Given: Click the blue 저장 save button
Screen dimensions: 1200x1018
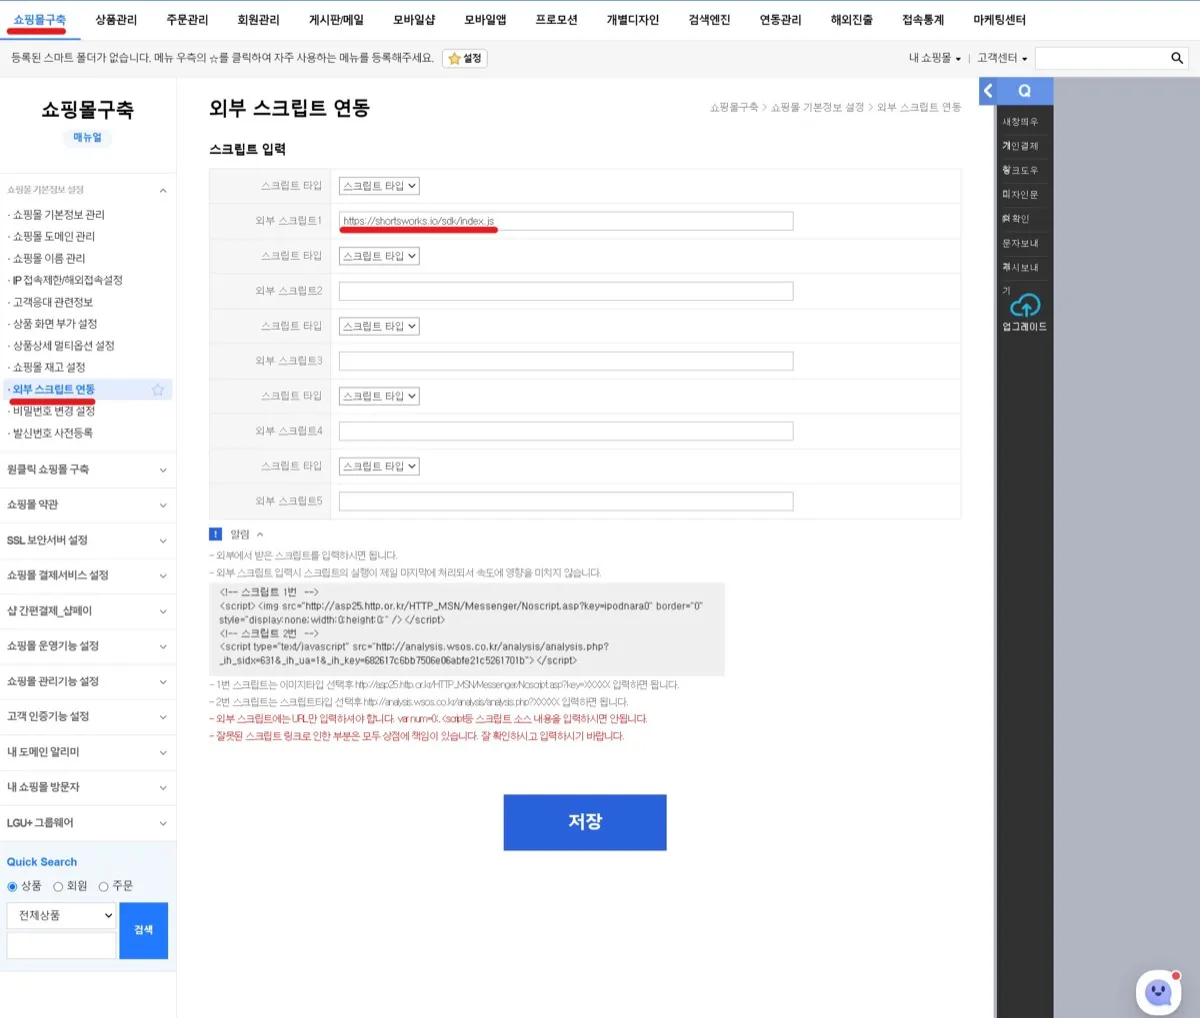Looking at the screenshot, I should [585, 822].
